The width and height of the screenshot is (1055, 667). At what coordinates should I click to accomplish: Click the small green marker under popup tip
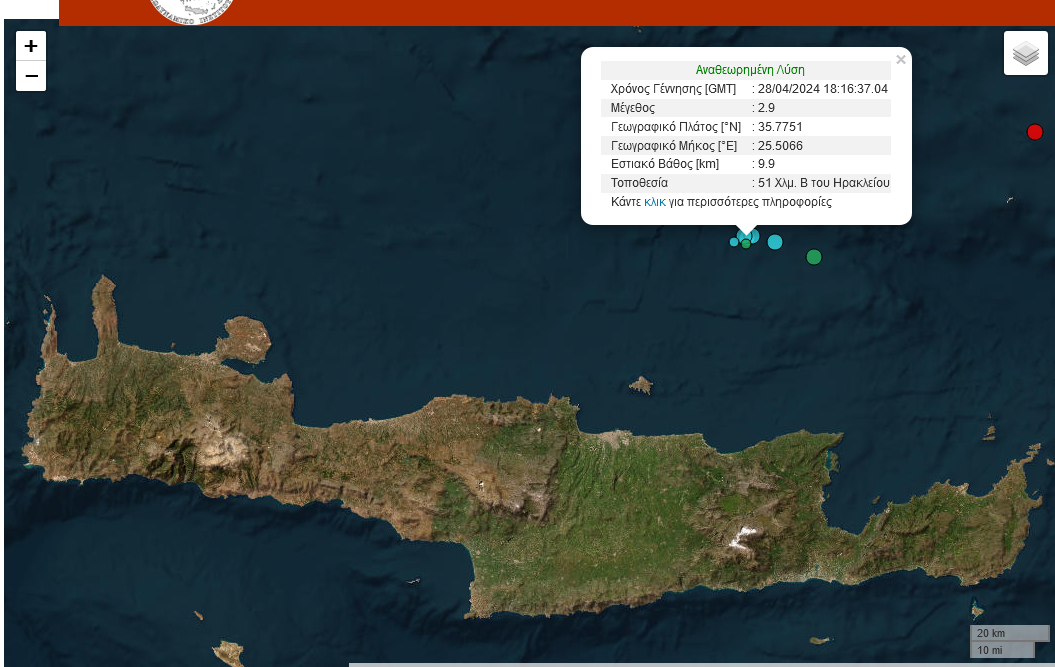pos(746,244)
